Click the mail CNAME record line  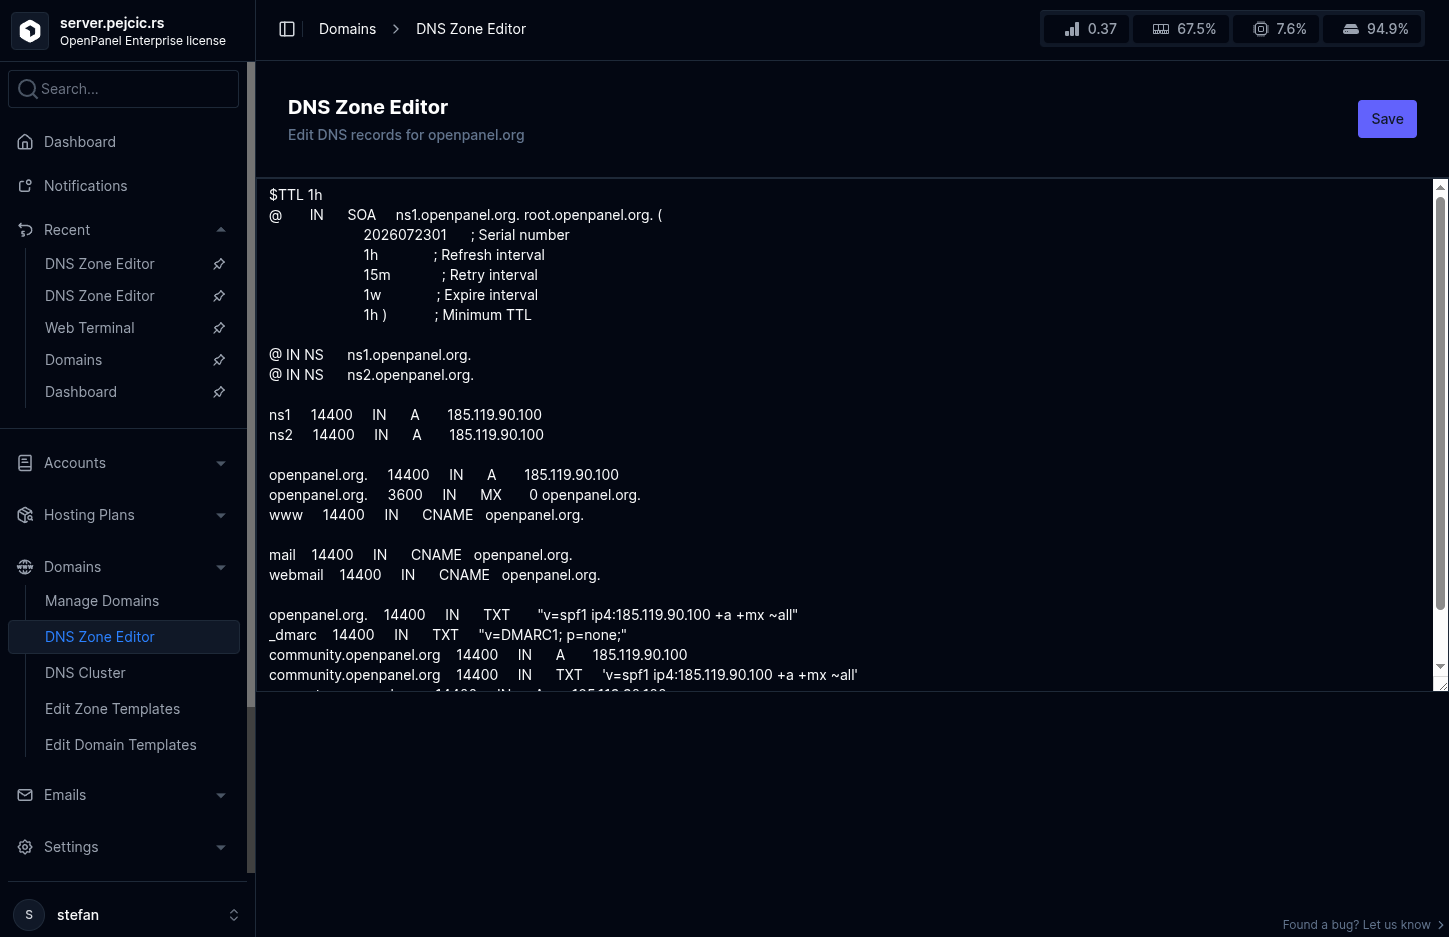tap(421, 555)
